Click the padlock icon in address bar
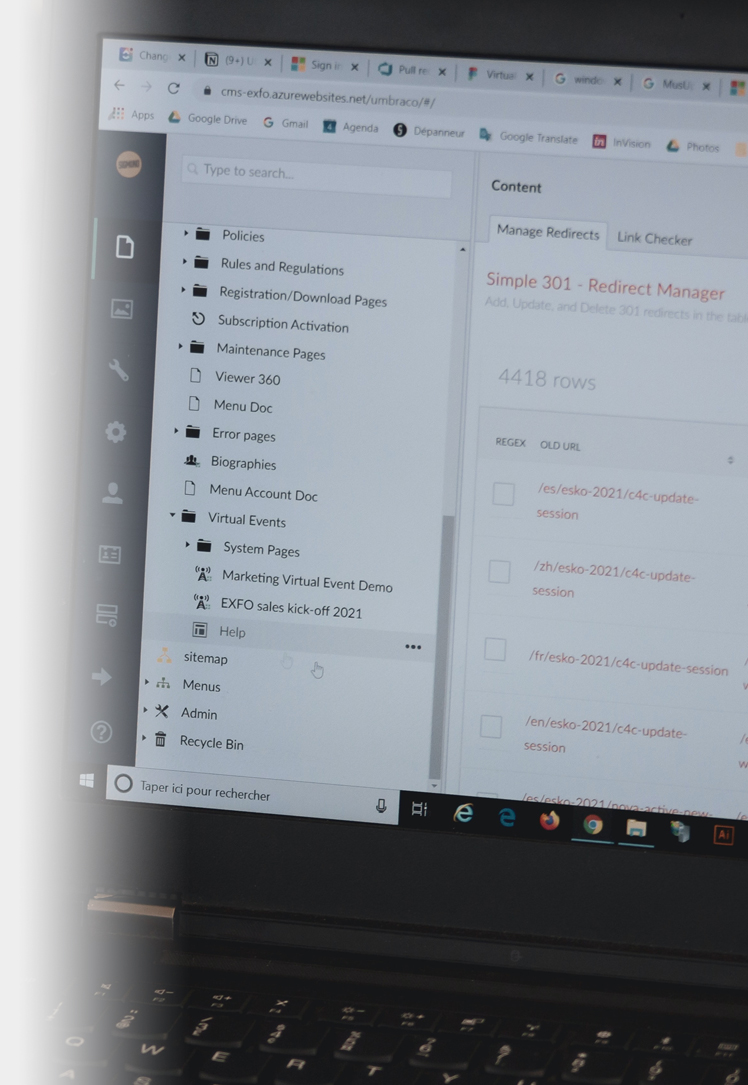748x1085 pixels. pyautogui.click(x=206, y=90)
